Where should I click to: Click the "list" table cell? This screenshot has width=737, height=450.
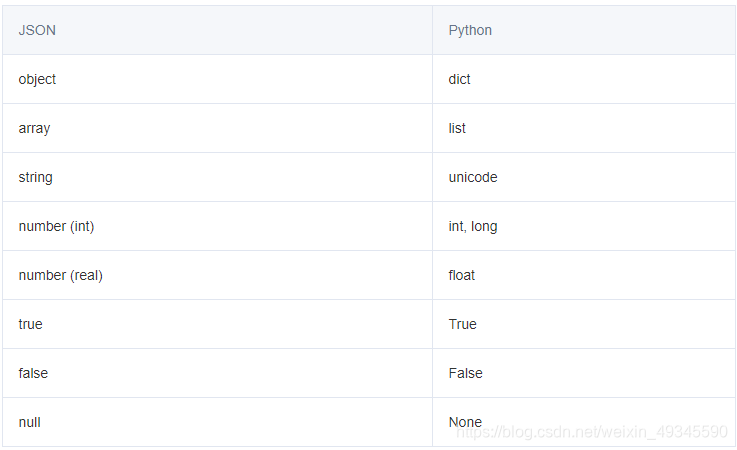[457, 128]
